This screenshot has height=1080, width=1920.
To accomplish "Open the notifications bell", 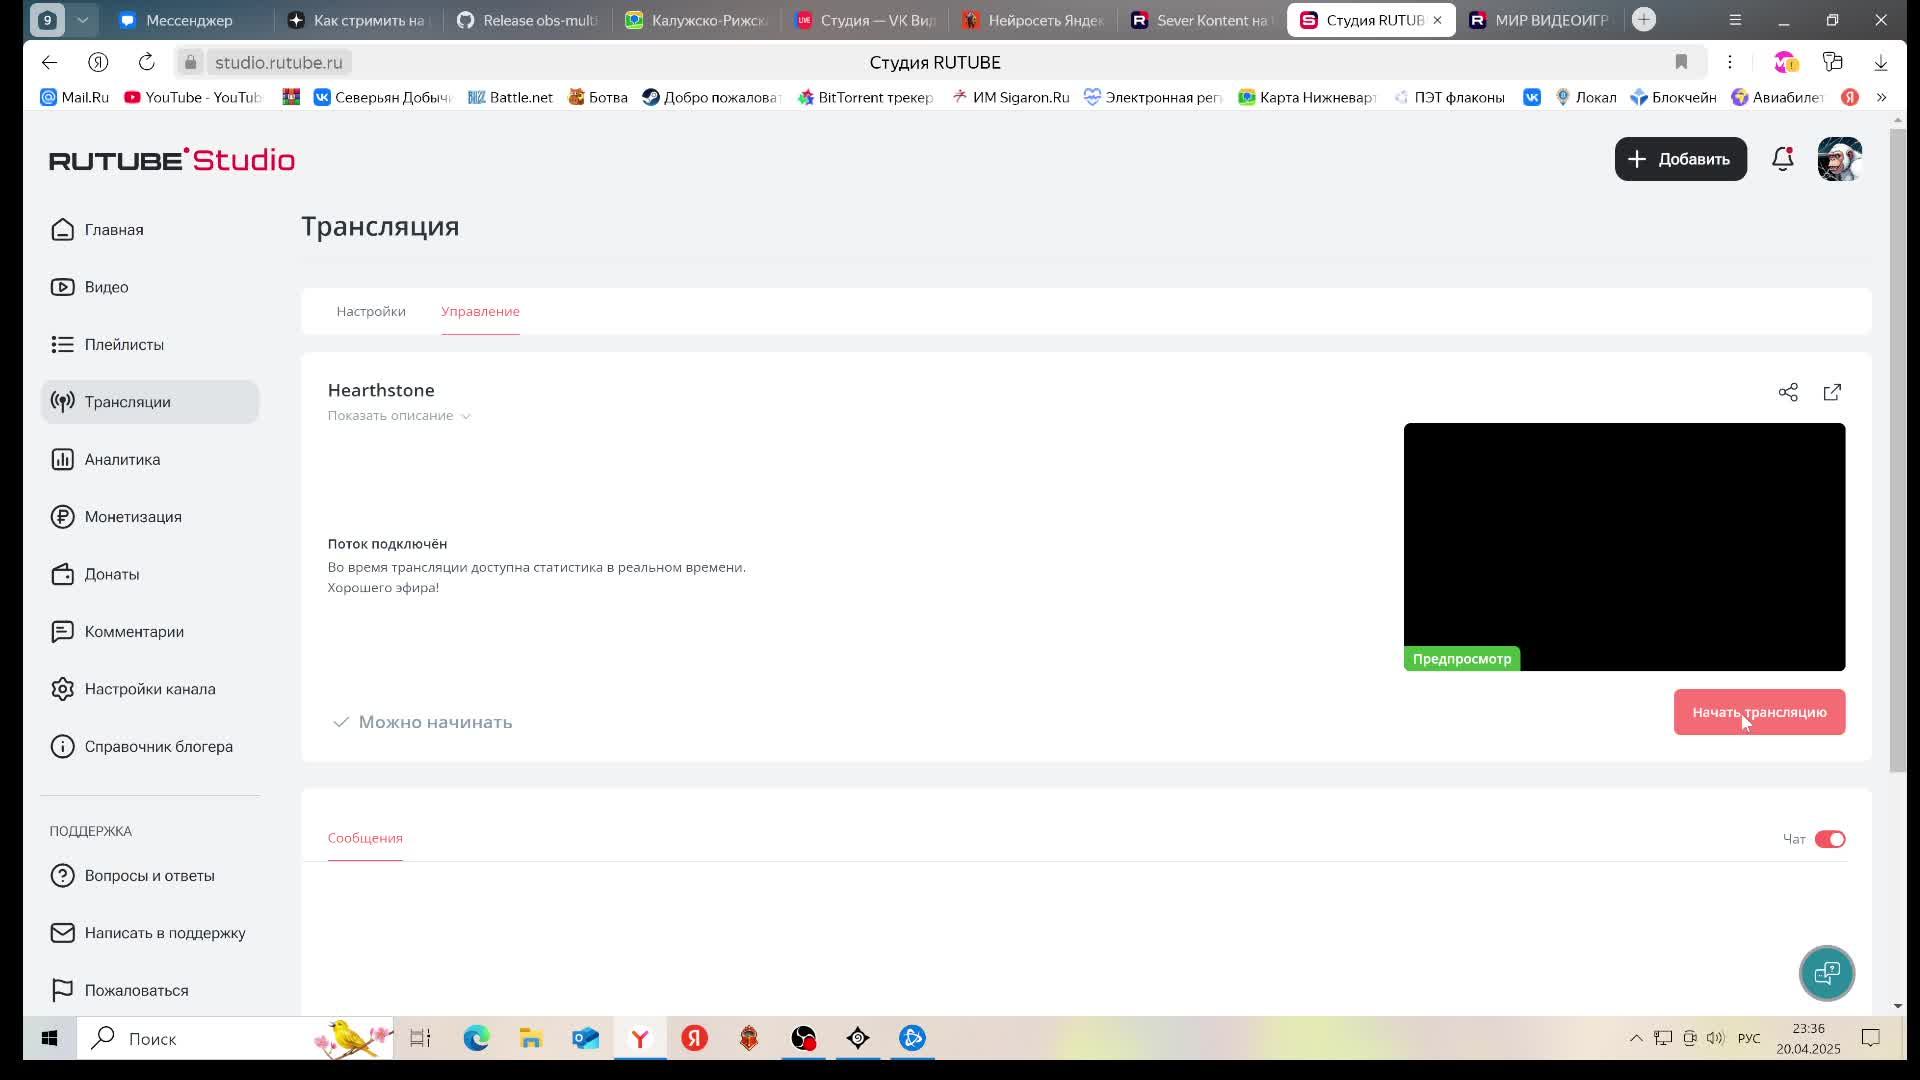I will pyautogui.click(x=1782, y=159).
